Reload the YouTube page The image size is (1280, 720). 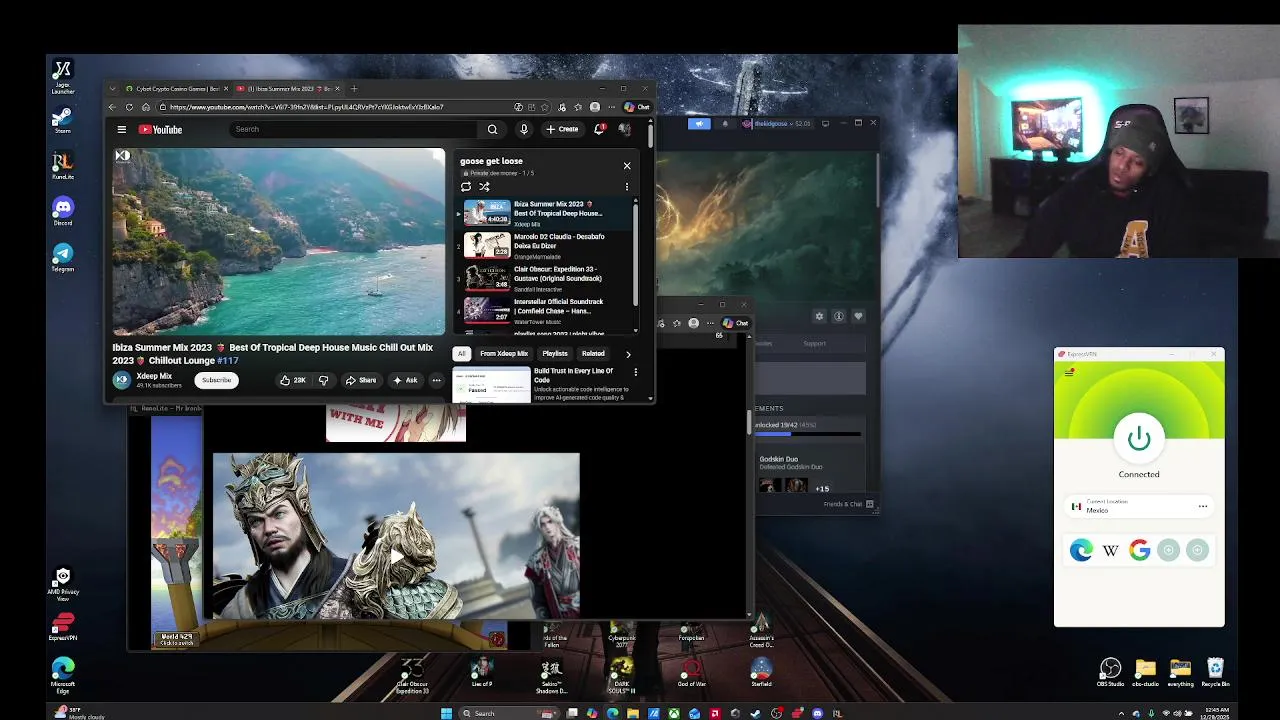click(x=129, y=107)
